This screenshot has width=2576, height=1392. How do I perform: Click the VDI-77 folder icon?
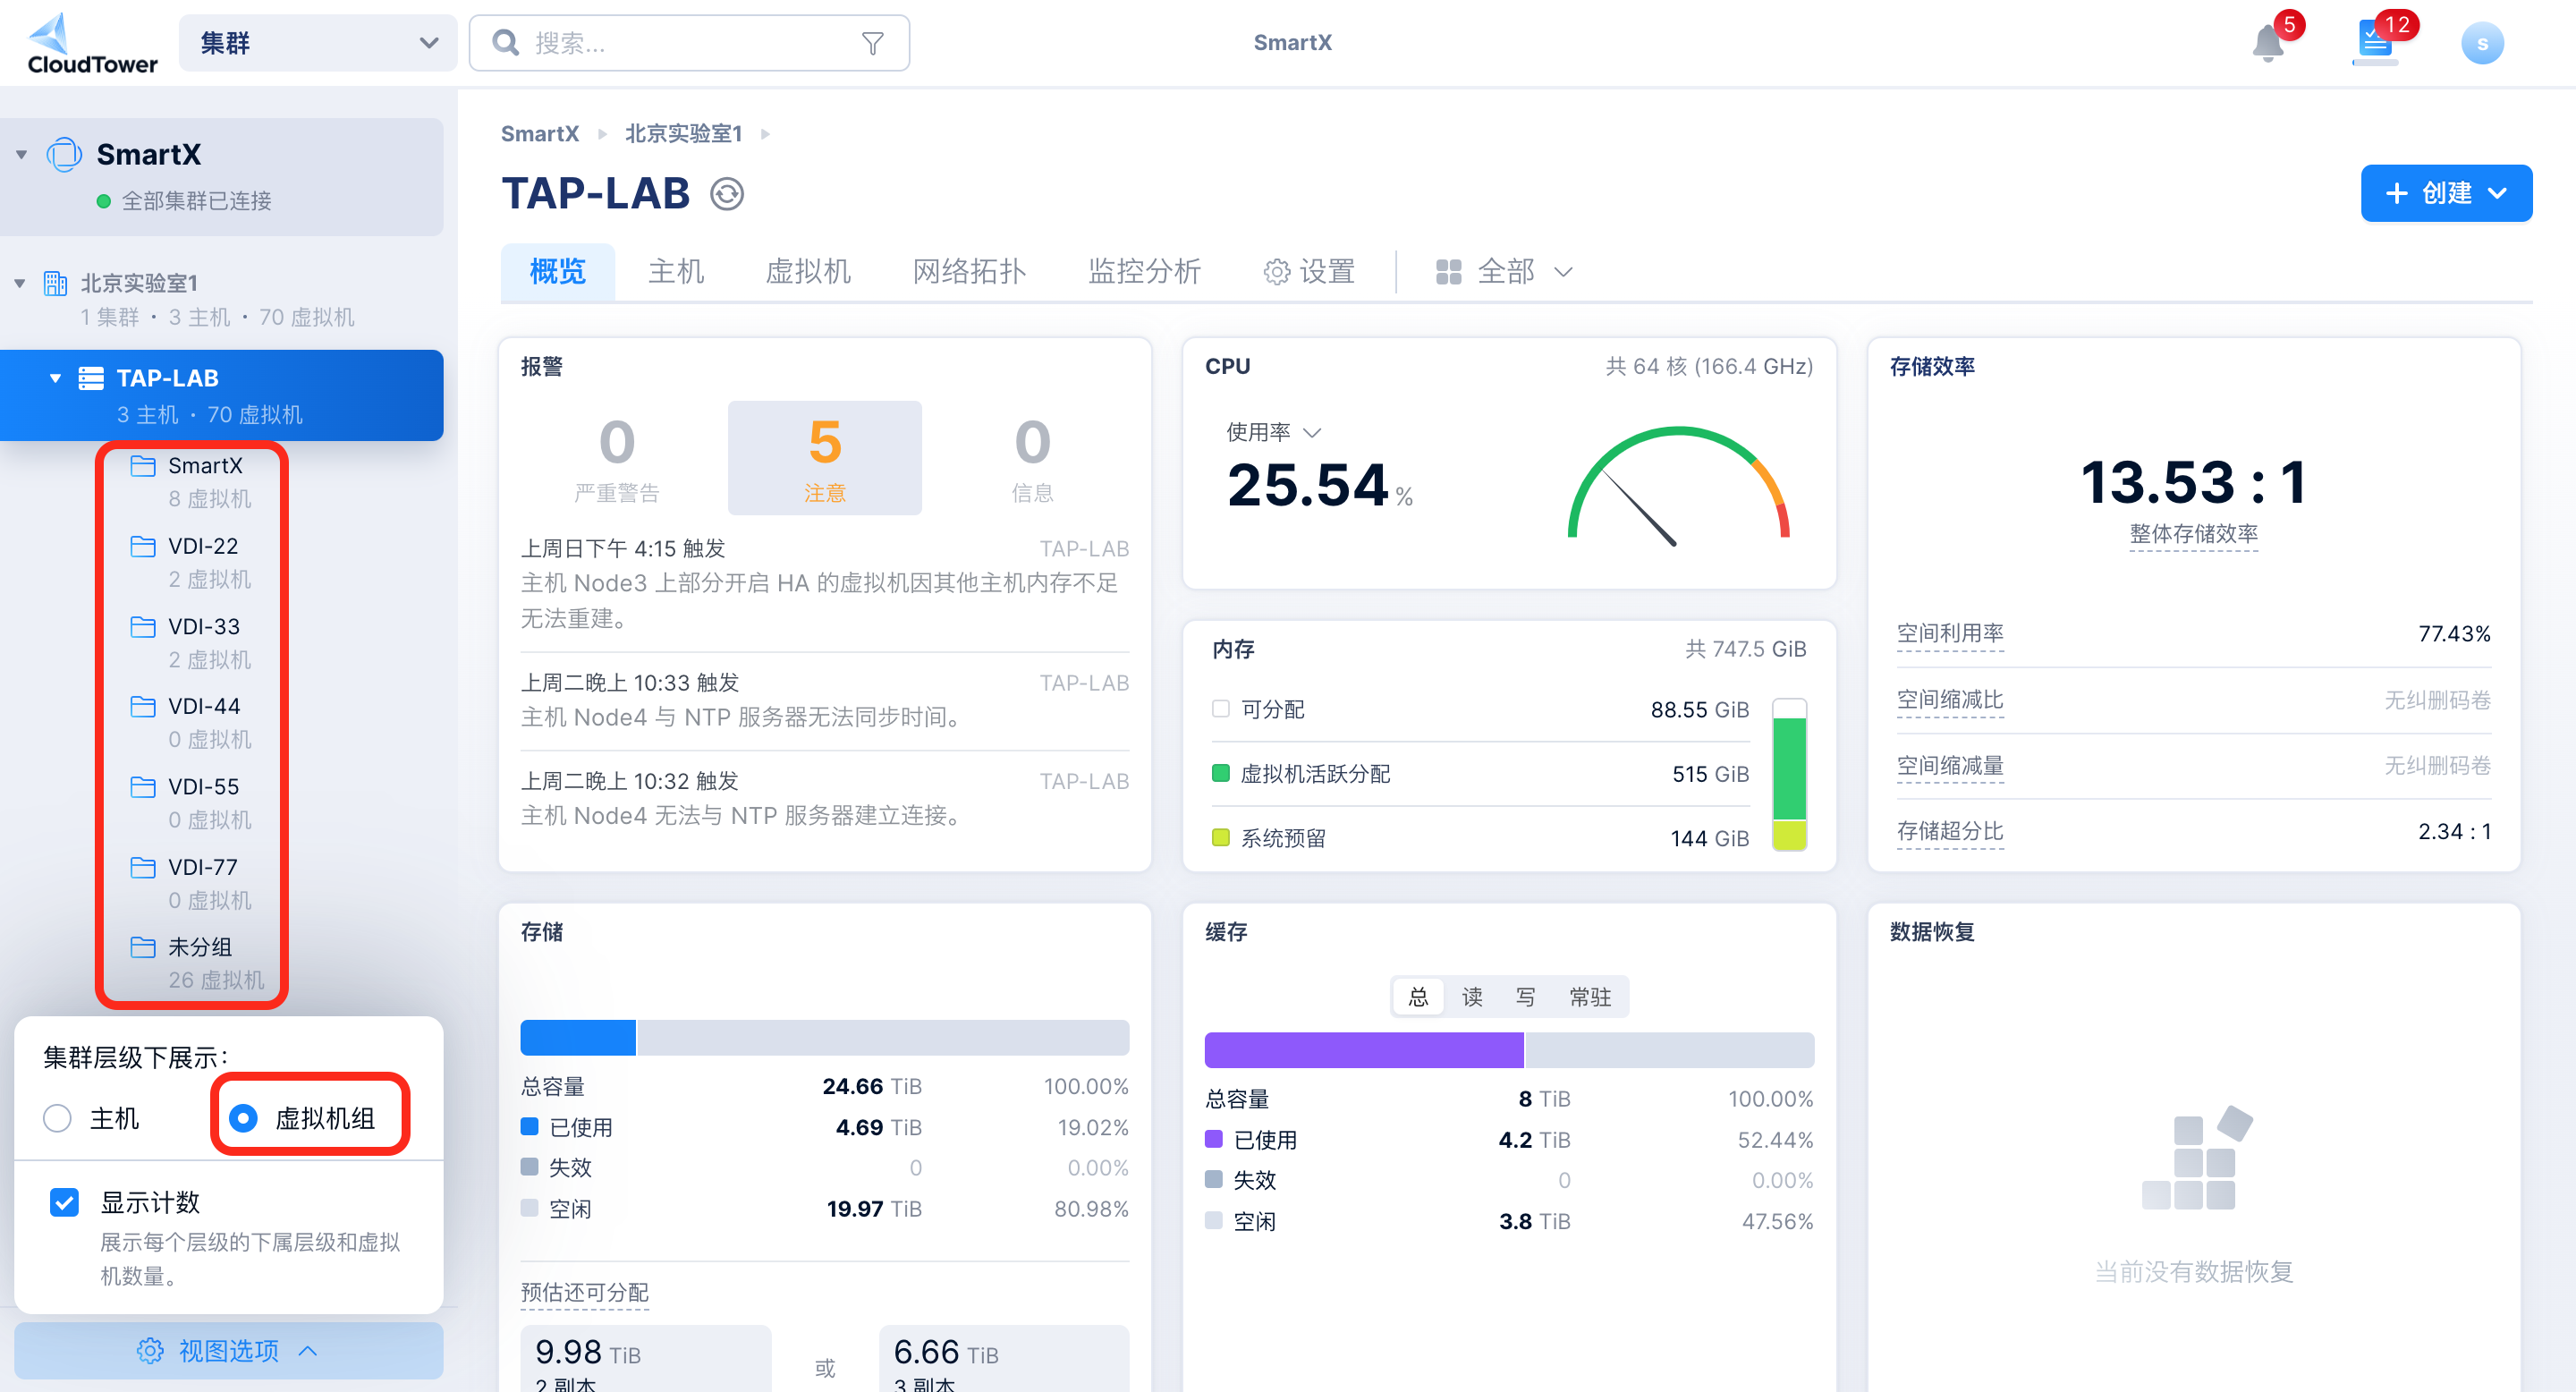(x=143, y=867)
